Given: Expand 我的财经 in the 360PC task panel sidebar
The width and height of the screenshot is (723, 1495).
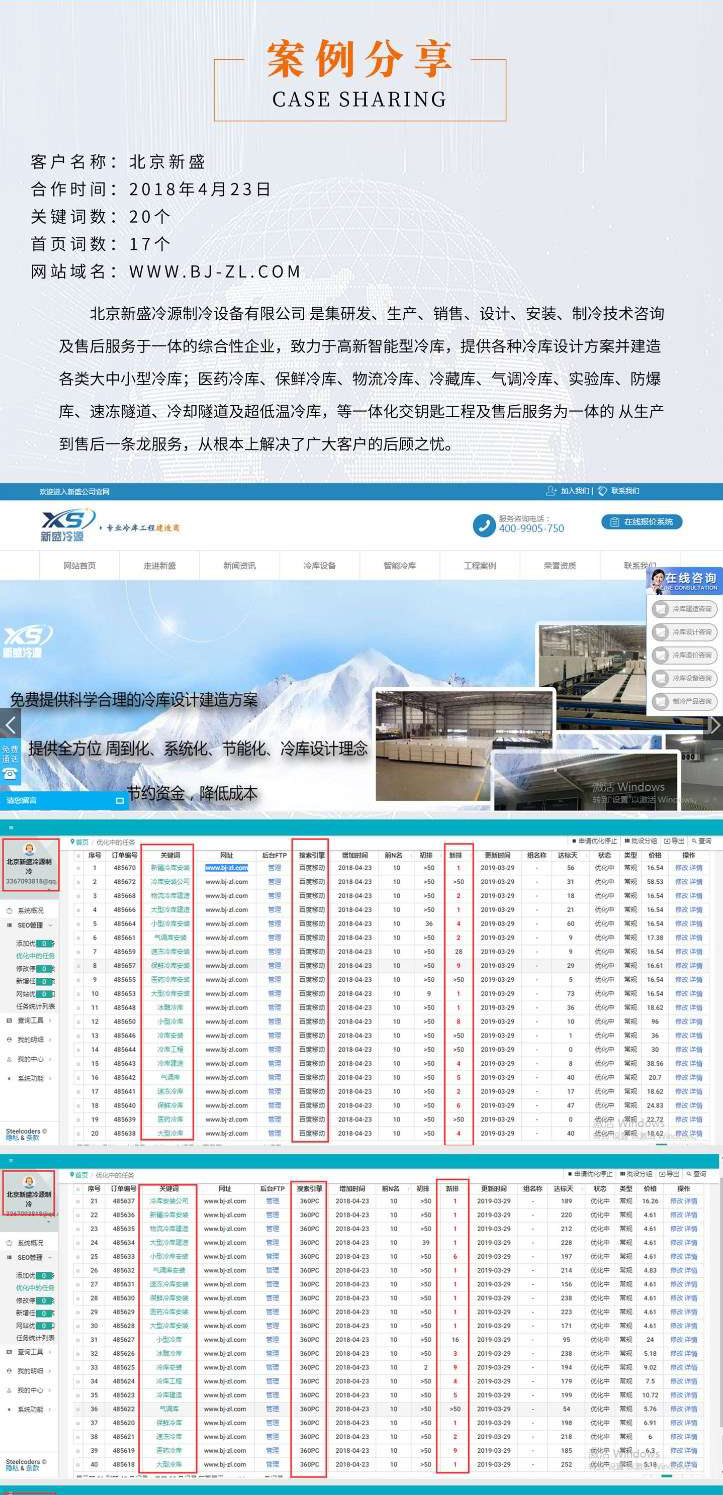Looking at the screenshot, I should click(30, 1371).
